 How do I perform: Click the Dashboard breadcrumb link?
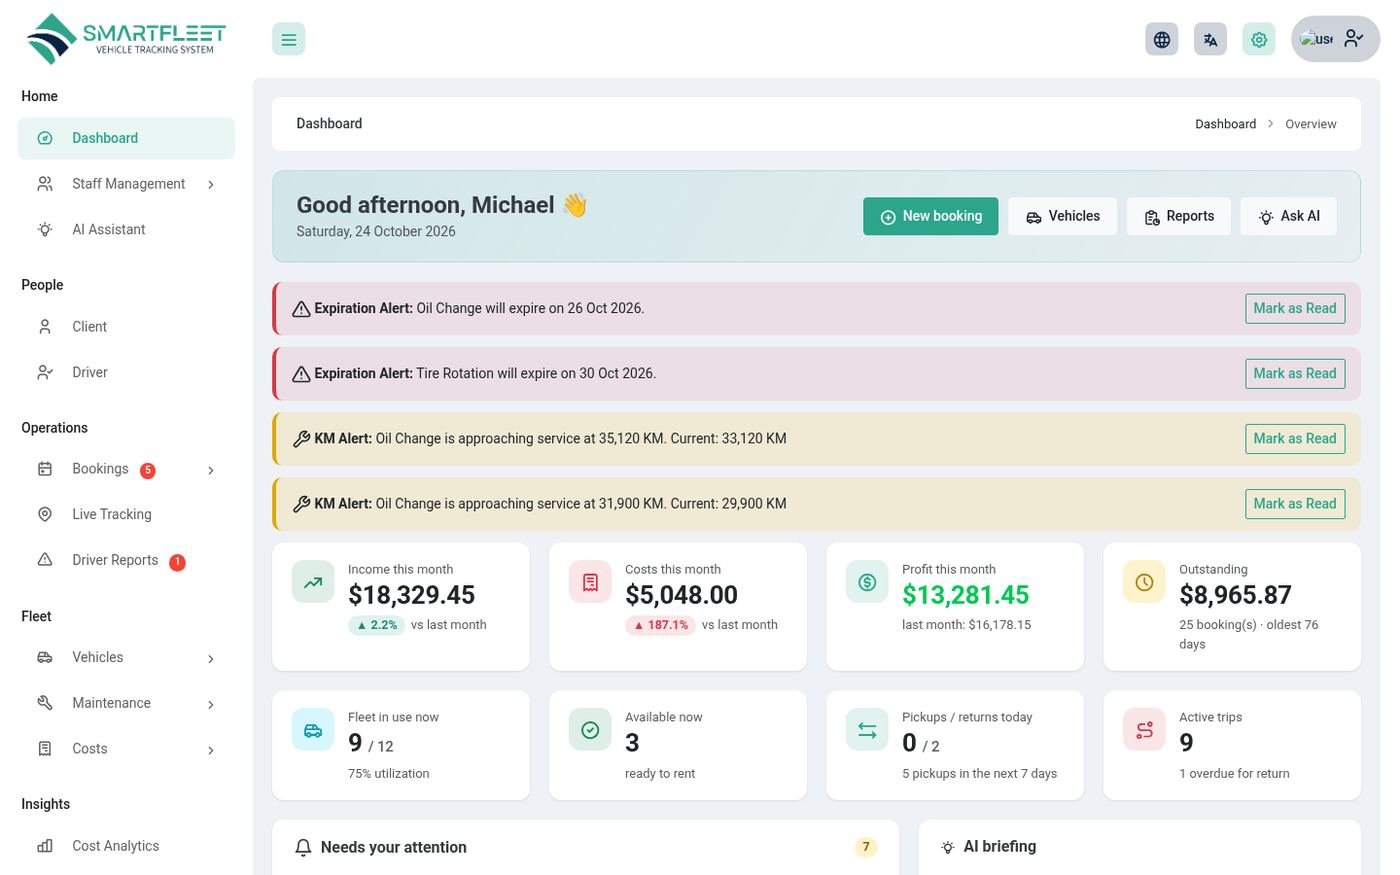pos(1225,124)
